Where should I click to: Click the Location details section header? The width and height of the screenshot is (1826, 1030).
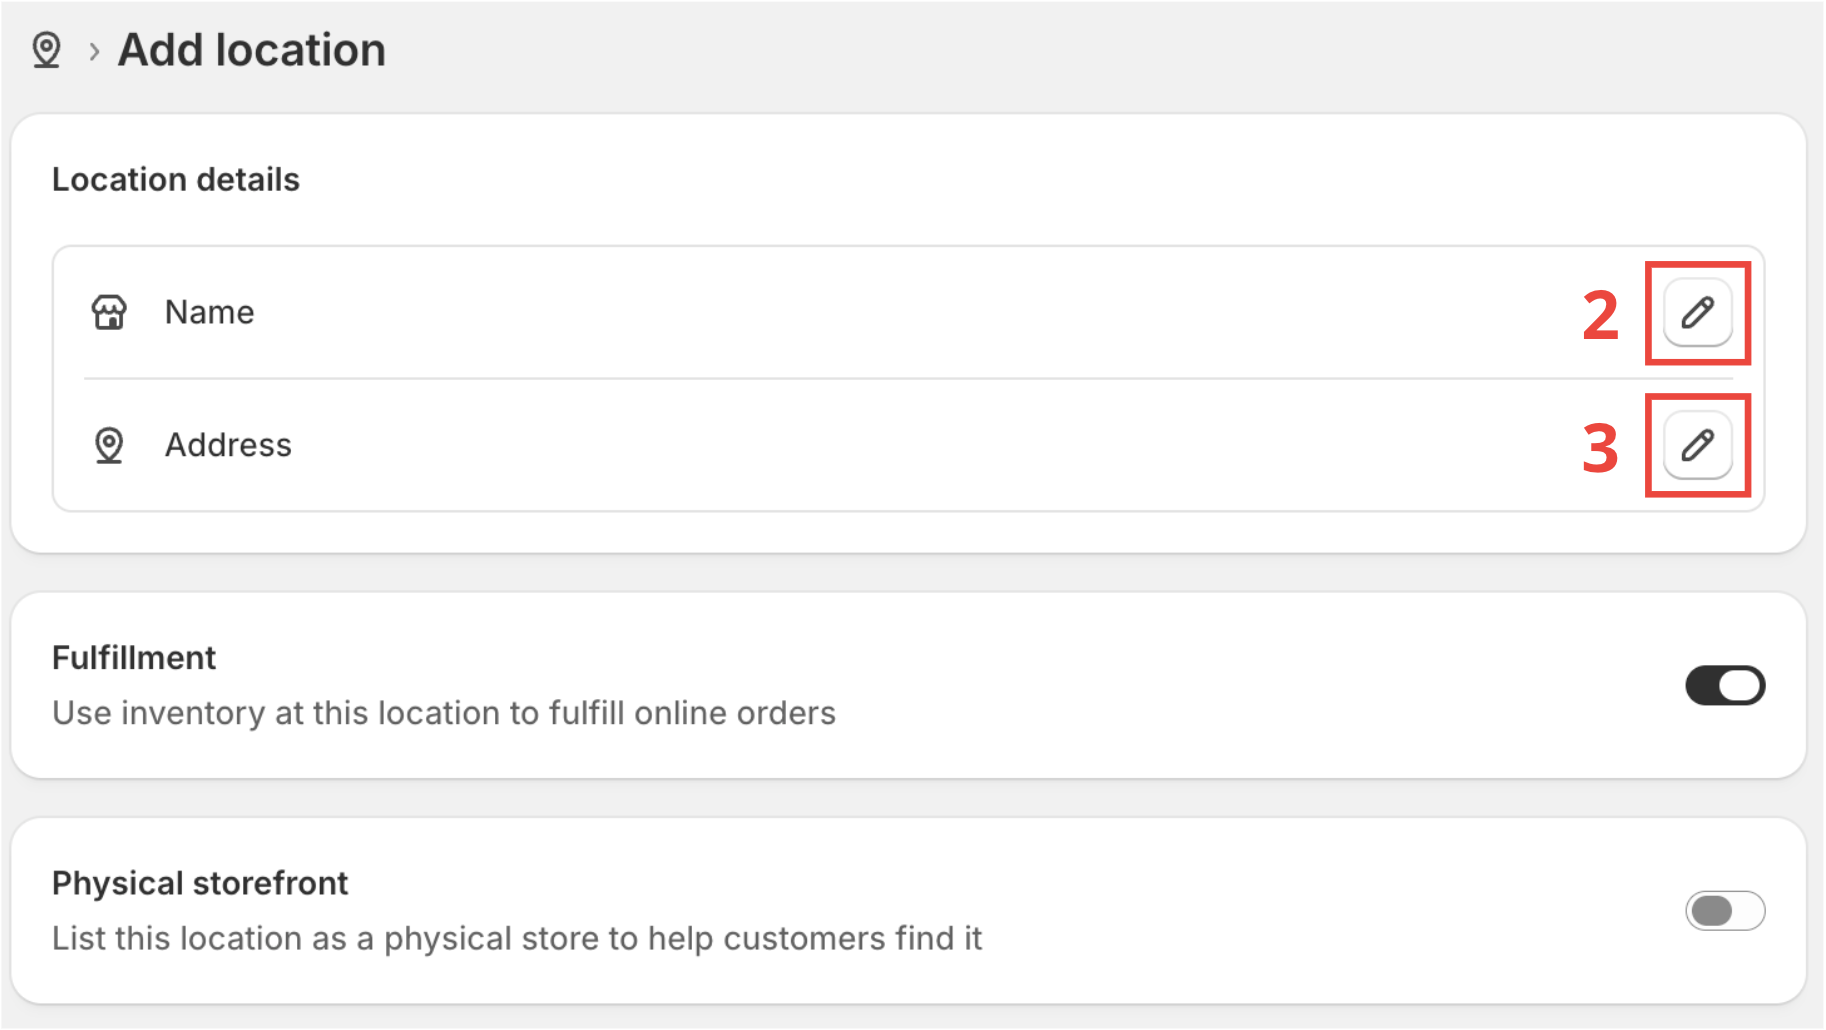point(176,179)
